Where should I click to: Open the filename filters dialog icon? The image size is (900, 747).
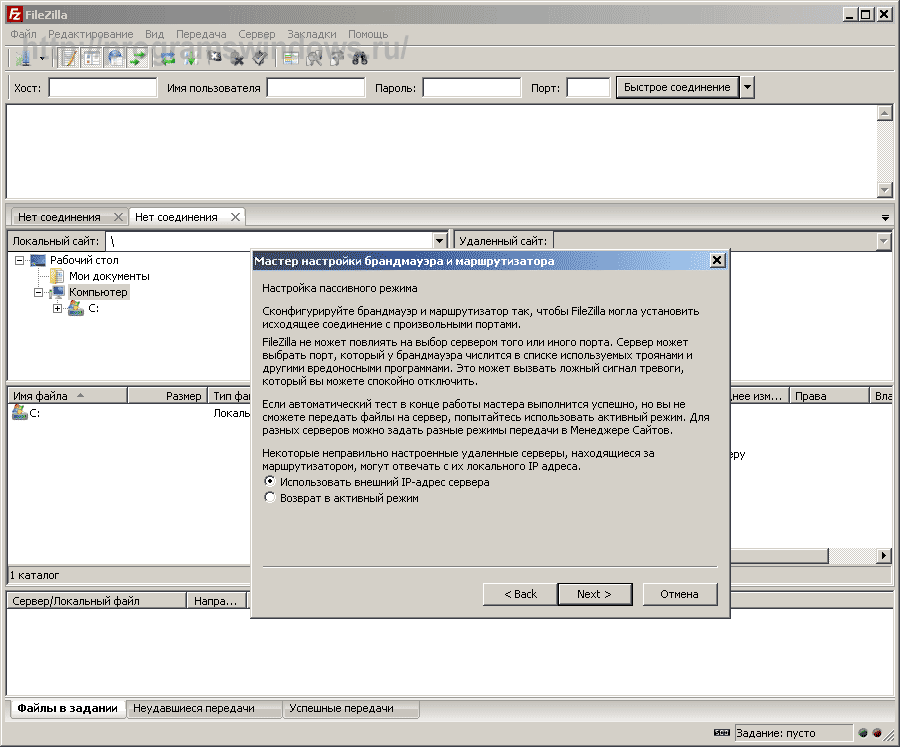291,58
